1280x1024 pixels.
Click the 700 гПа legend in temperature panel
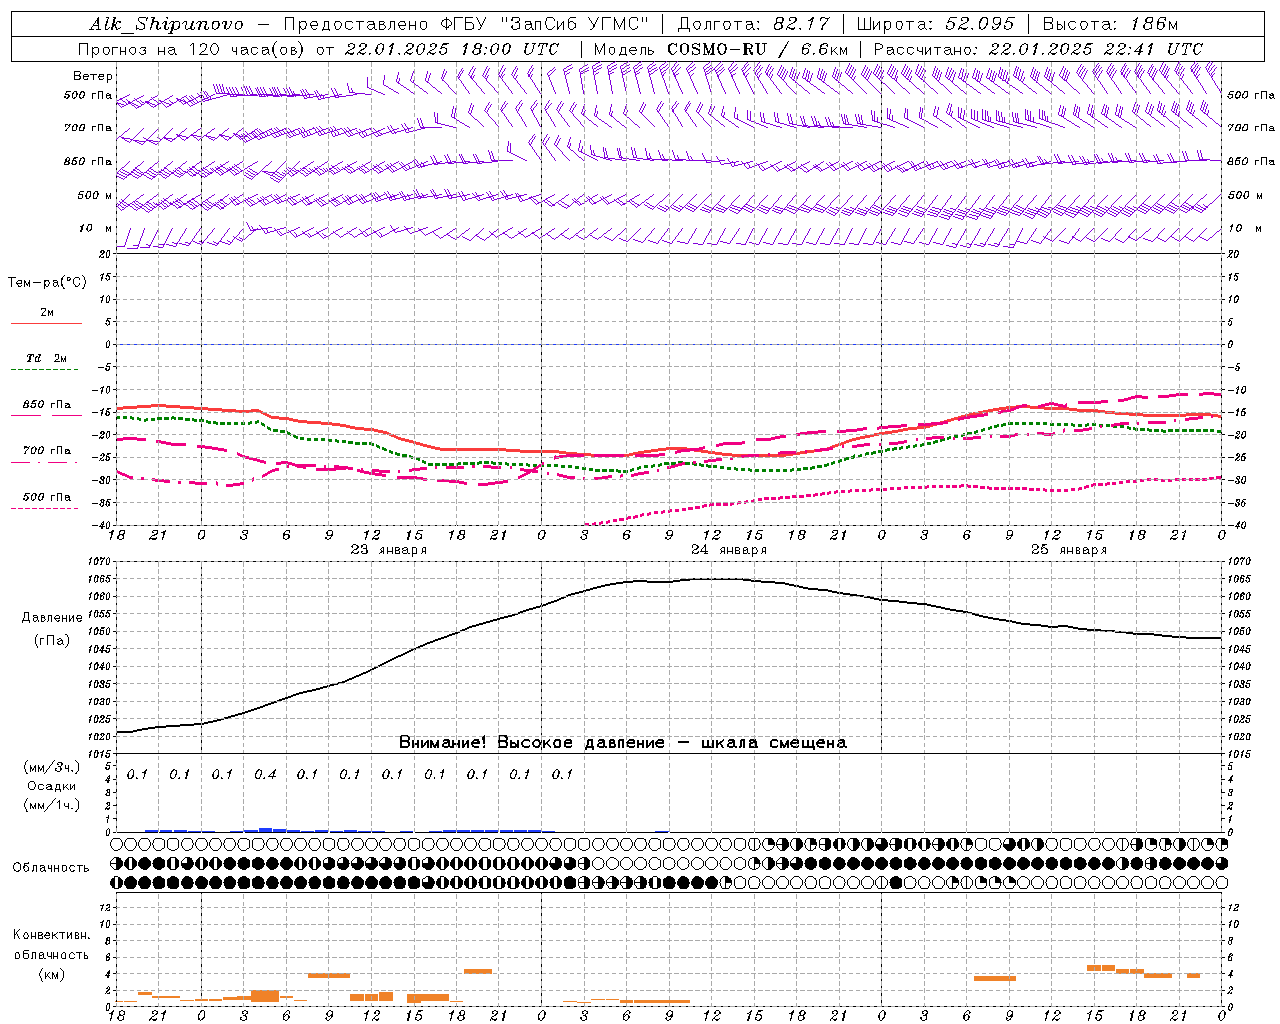point(47,451)
